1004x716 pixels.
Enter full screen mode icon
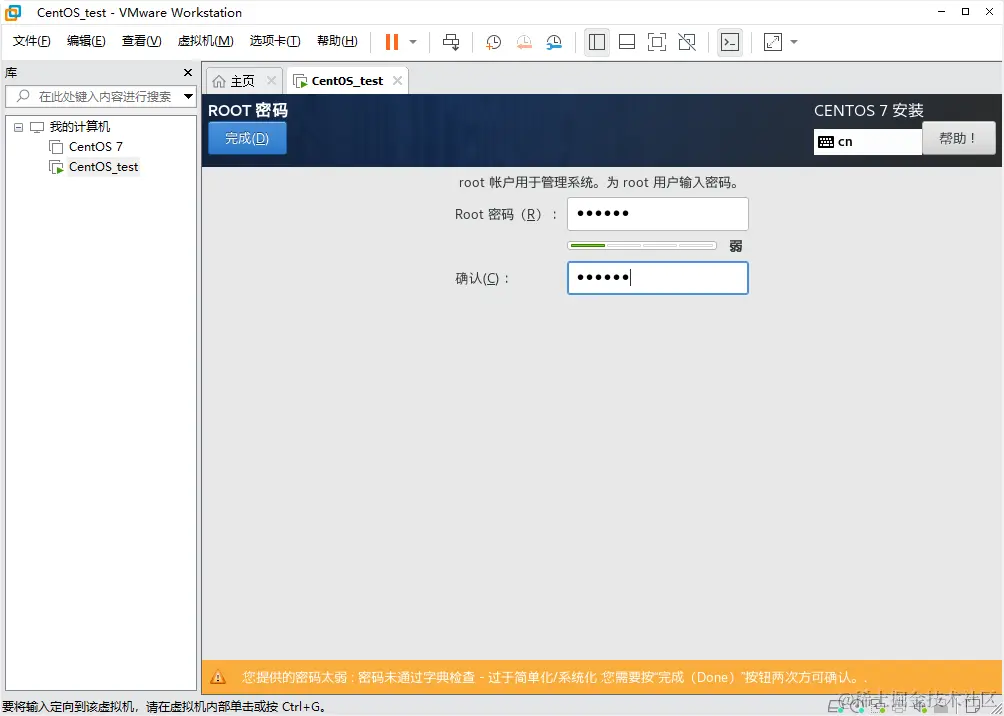(x=655, y=41)
